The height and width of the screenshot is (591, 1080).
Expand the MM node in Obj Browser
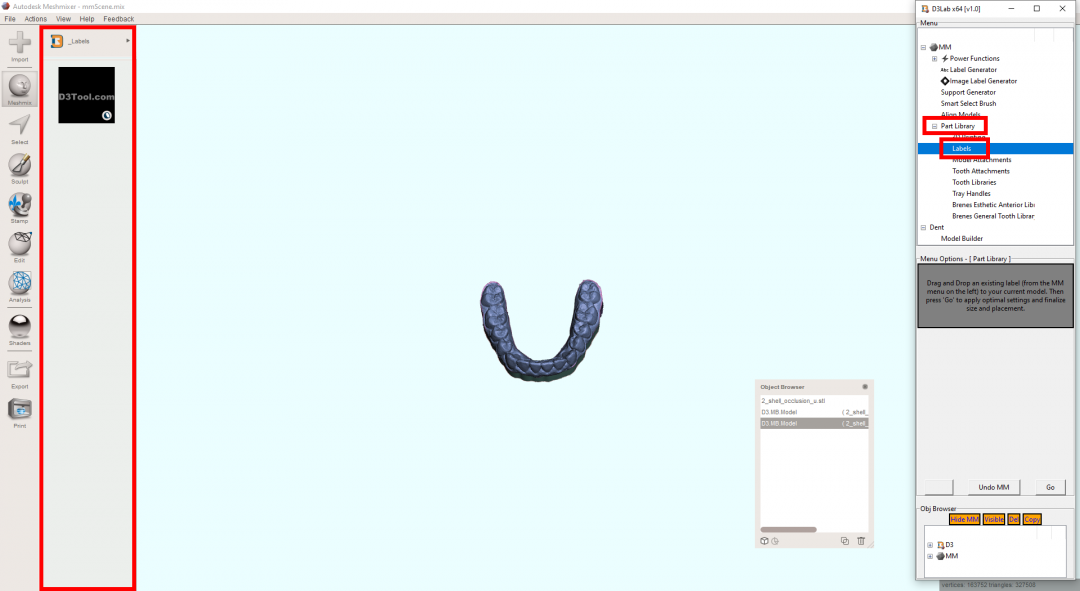[929, 555]
